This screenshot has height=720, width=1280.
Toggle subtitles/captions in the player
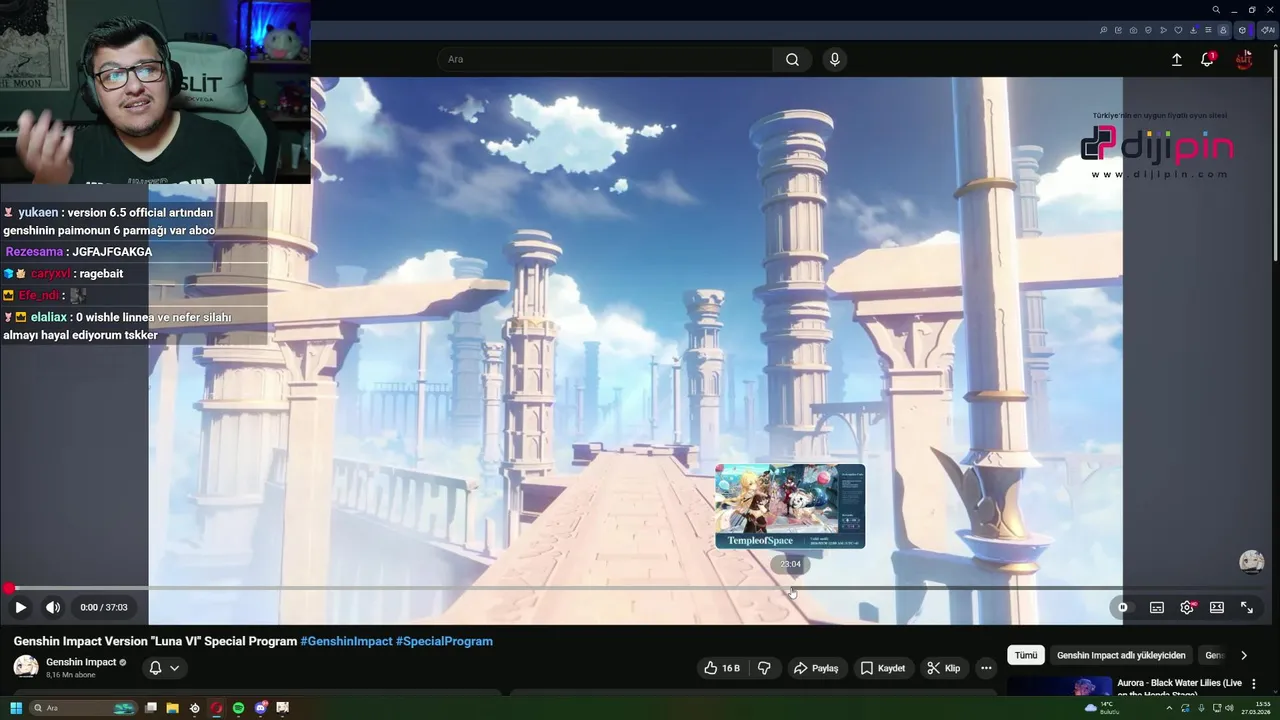[1157, 607]
